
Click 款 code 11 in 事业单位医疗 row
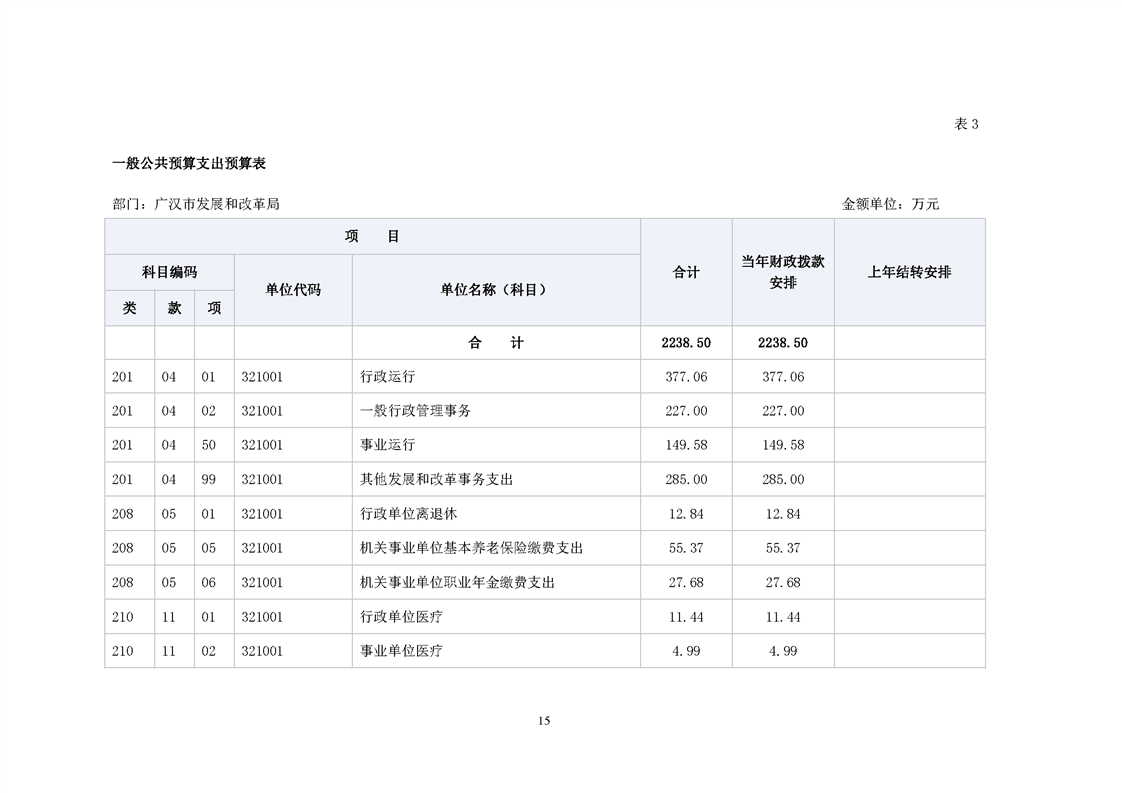coord(168,651)
